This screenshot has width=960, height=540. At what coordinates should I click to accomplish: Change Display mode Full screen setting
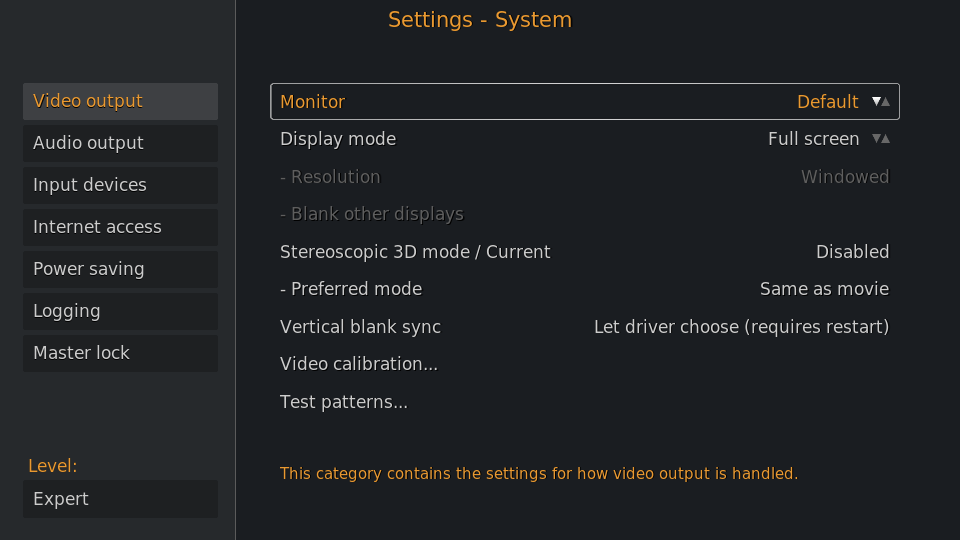tap(585, 139)
